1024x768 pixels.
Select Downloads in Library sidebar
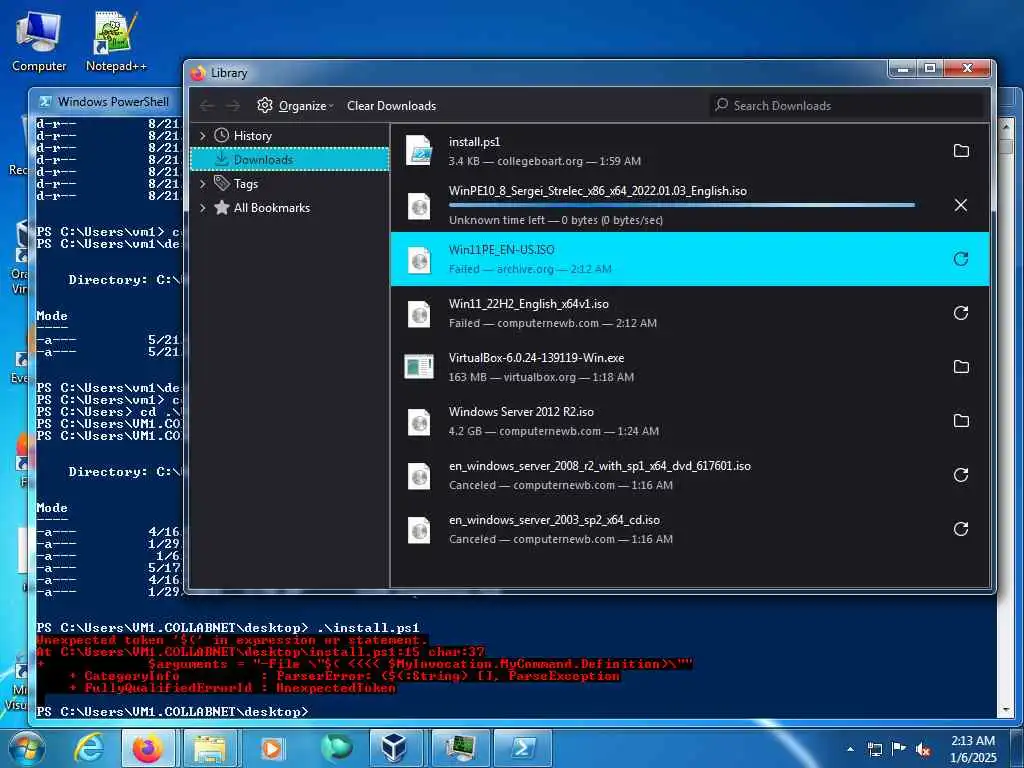[289, 159]
